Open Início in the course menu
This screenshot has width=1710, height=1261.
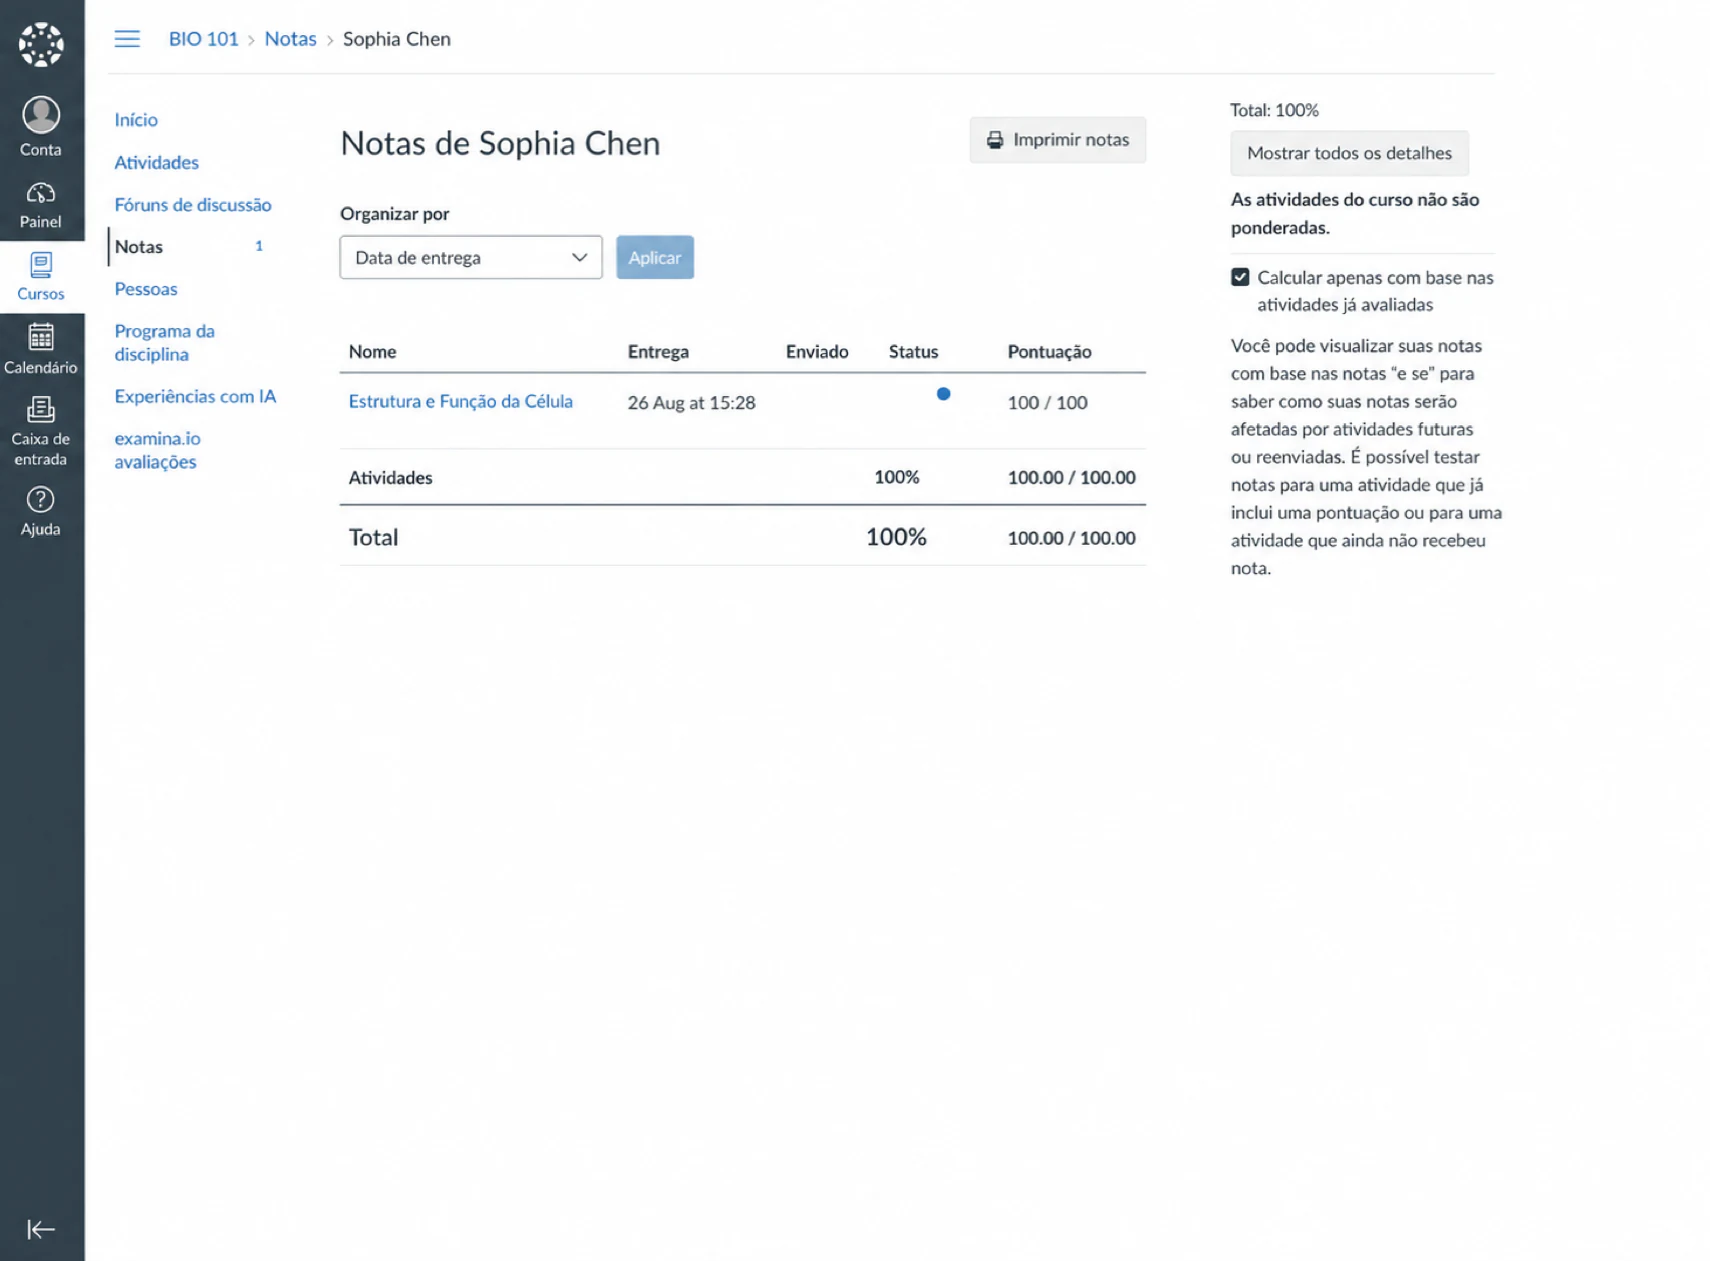coord(136,120)
